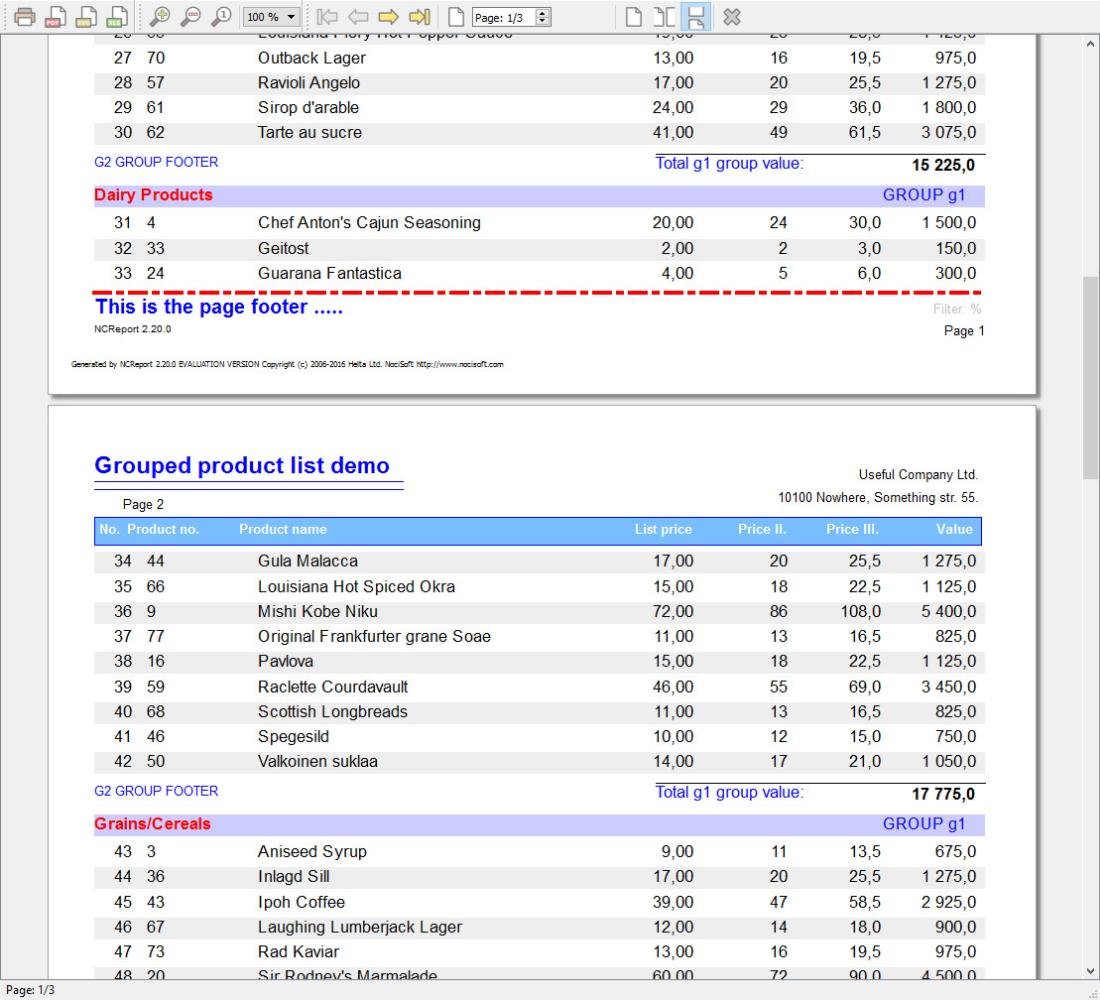Export the report to SVG

coord(87,17)
